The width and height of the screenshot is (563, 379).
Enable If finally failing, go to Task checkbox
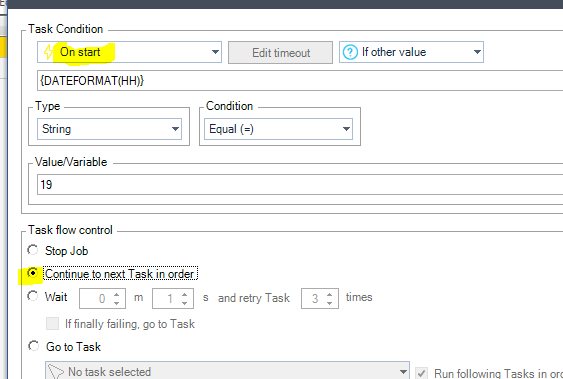(52, 323)
